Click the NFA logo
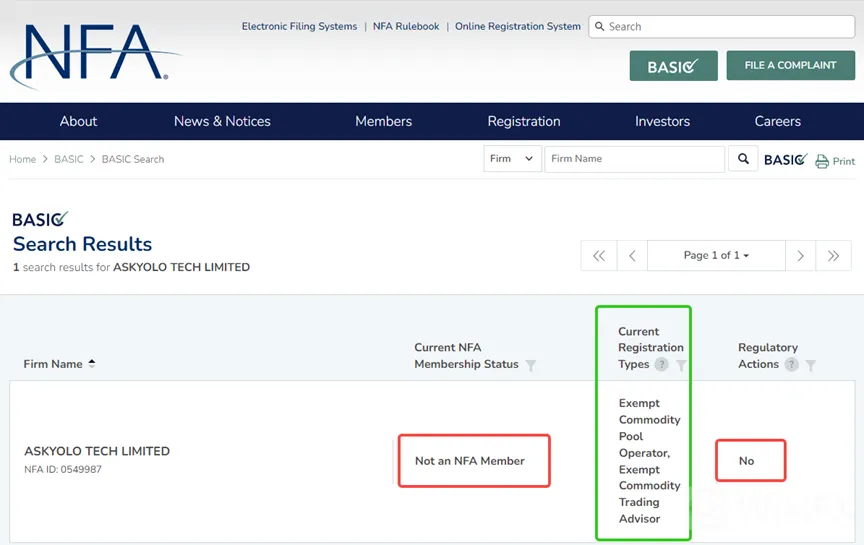The height and width of the screenshot is (545, 864). pos(94,55)
